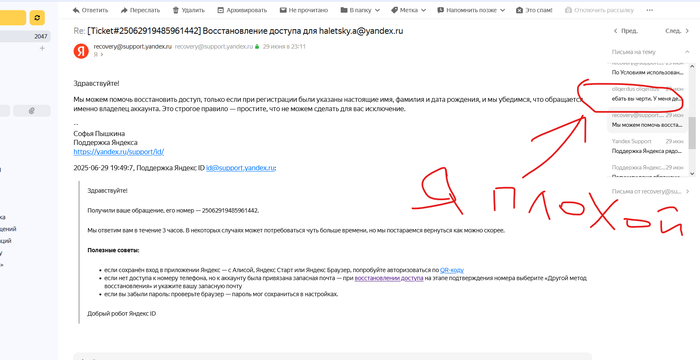Open the QR-коду link
The width and height of the screenshot is (700, 360).
pyautogui.click(x=452, y=270)
